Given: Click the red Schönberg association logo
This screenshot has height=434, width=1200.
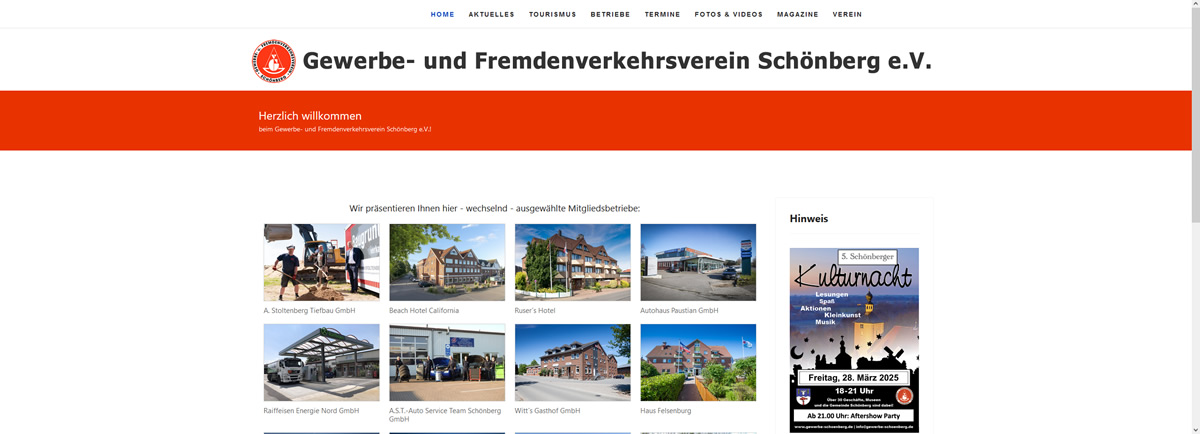Looking at the screenshot, I should coord(273,61).
